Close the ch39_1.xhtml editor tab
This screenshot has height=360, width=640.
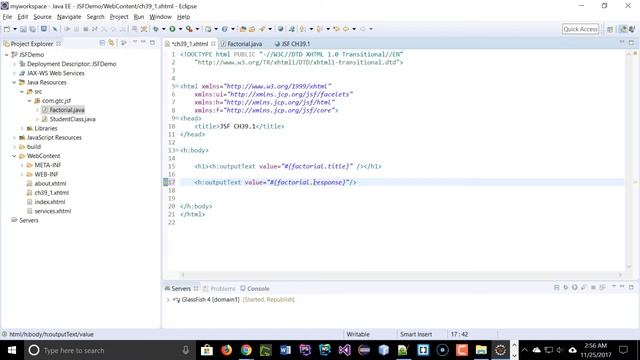(213, 44)
